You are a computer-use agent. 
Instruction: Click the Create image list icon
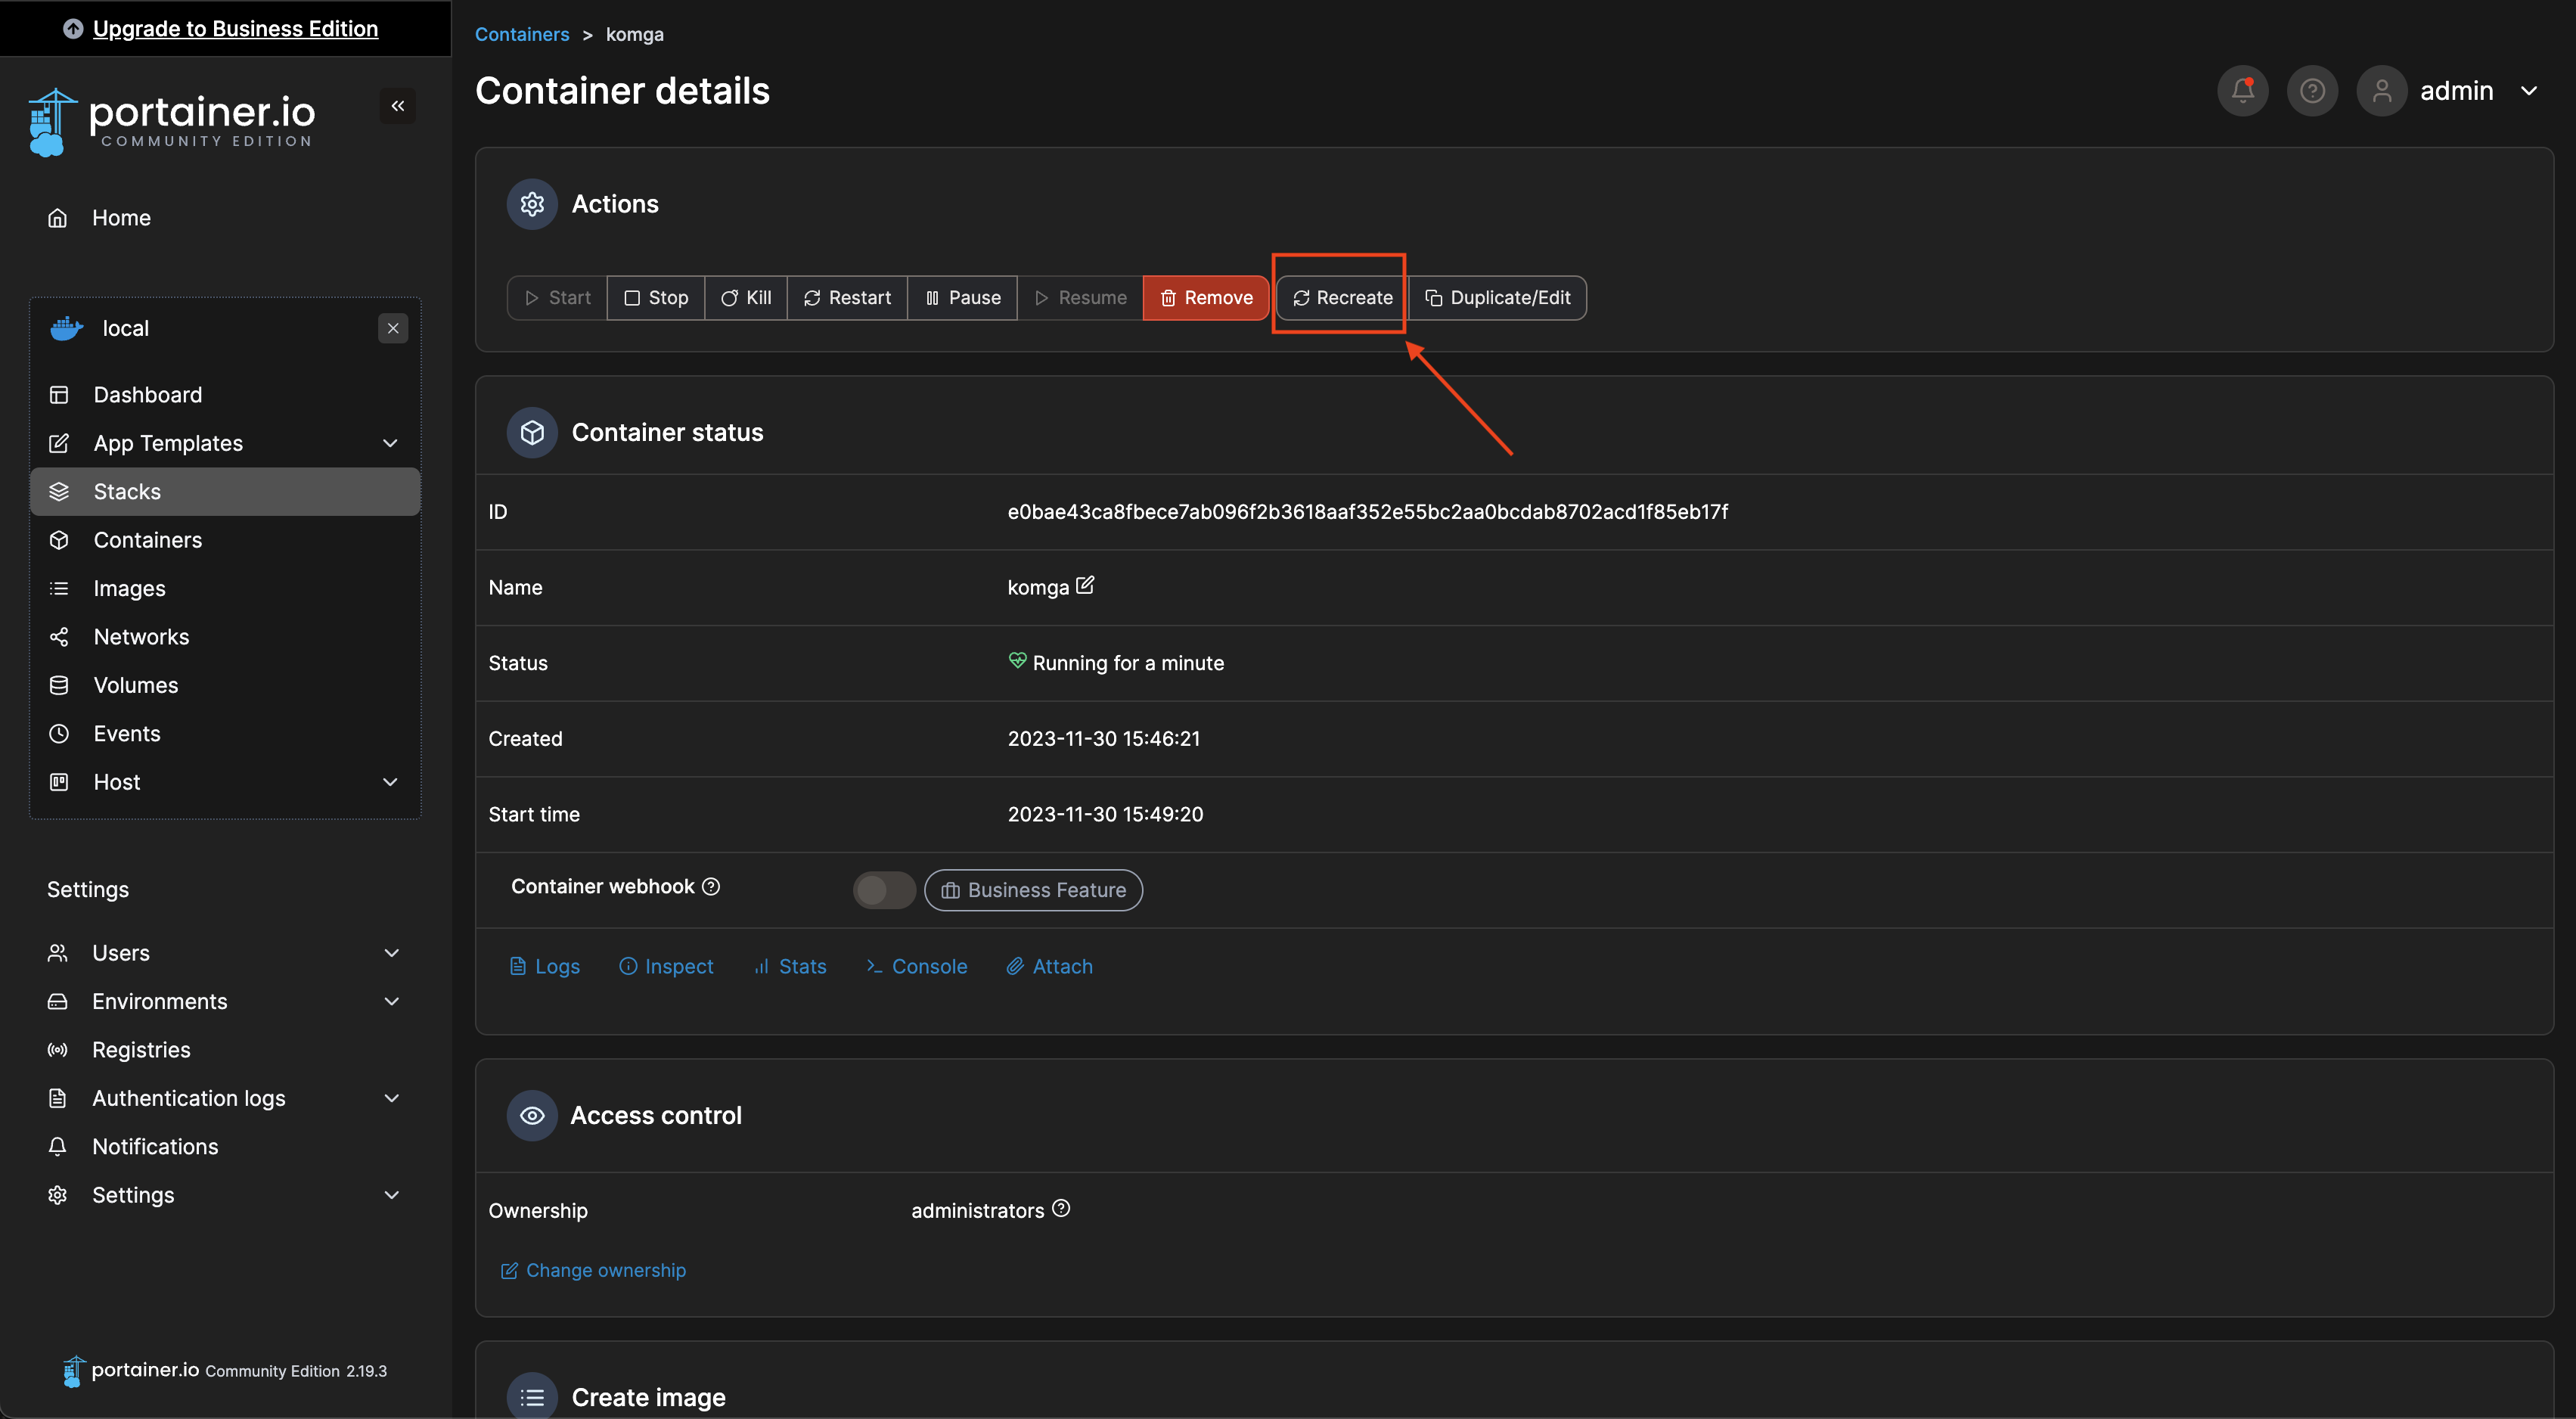pyautogui.click(x=532, y=1397)
